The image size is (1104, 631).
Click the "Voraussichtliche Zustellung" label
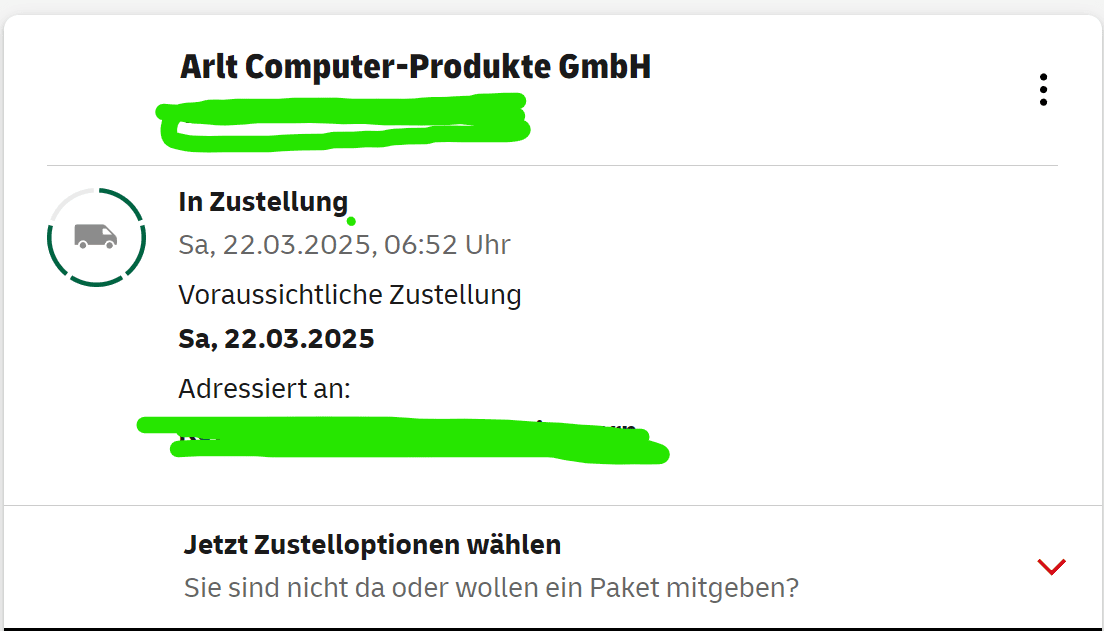tap(350, 295)
